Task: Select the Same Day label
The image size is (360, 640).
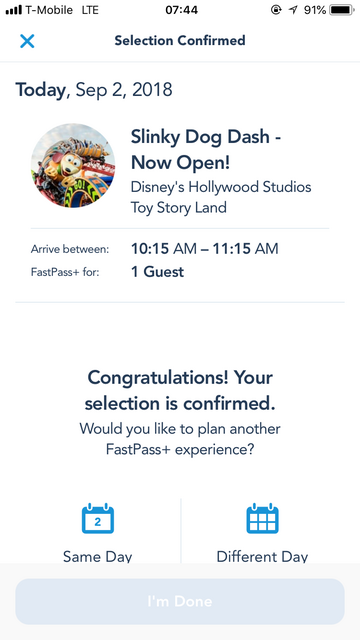Action: tap(98, 556)
